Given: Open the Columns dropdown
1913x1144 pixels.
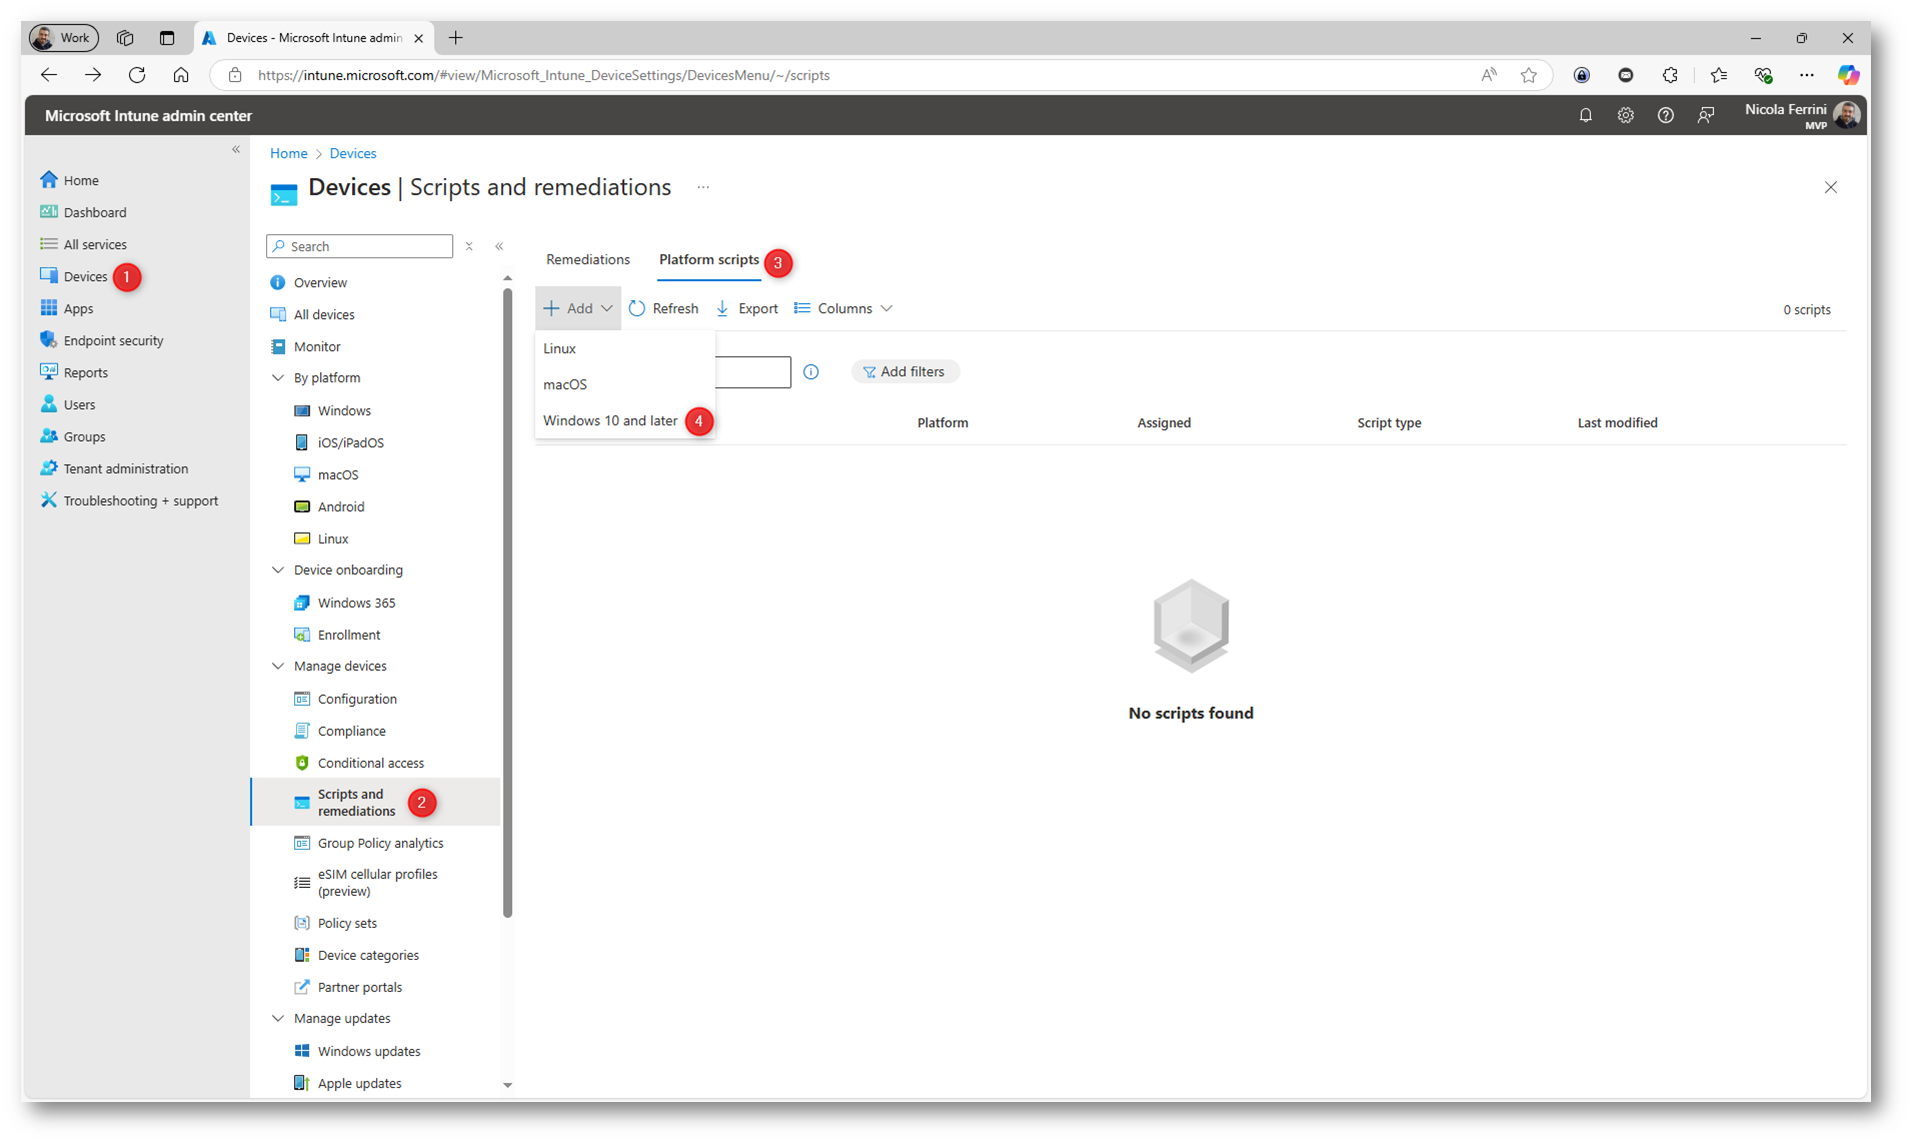Looking at the screenshot, I should [x=843, y=309].
